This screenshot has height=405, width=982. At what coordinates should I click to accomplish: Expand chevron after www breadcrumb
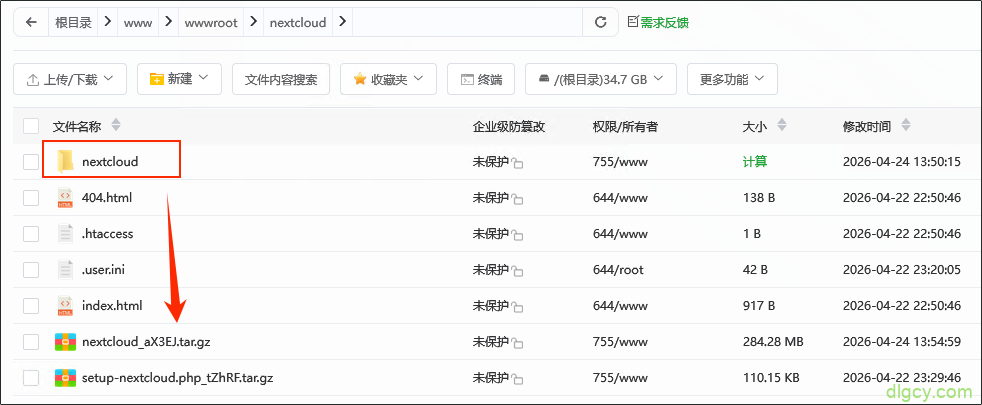pyautogui.click(x=168, y=22)
